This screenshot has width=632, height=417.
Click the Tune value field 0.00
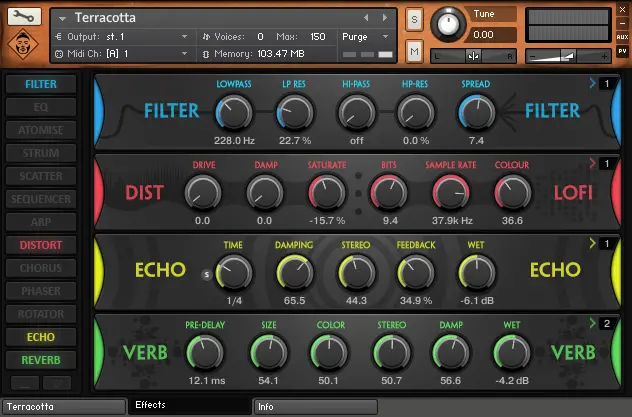(491, 35)
